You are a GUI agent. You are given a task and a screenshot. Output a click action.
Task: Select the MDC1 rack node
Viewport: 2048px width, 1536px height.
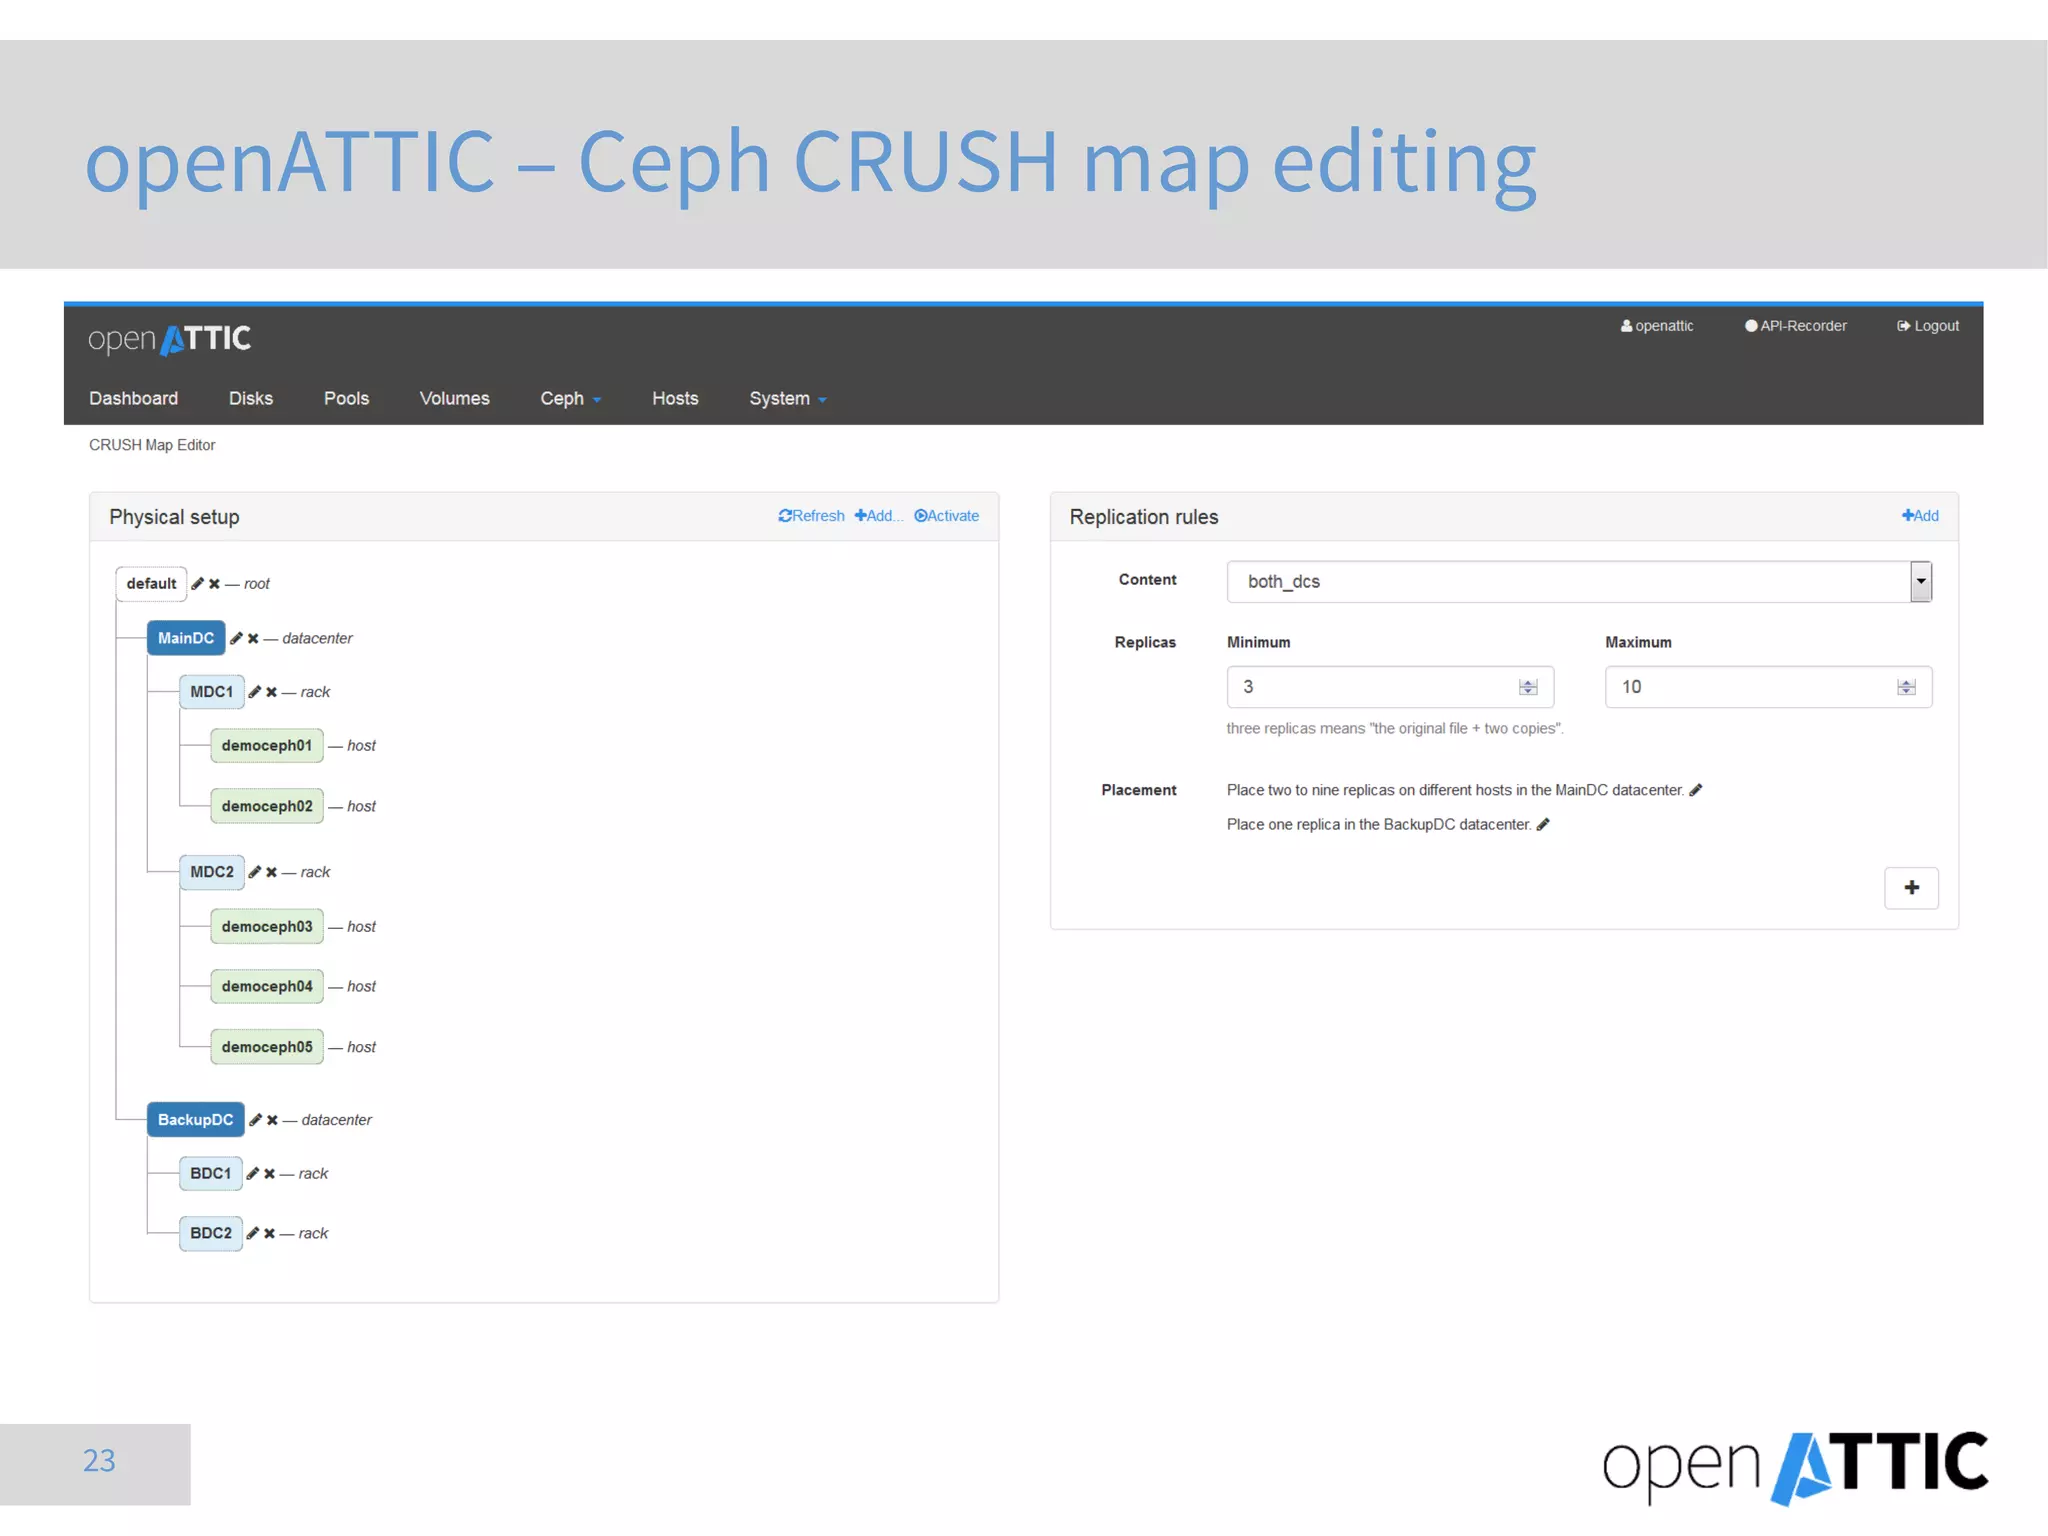pos(211,692)
